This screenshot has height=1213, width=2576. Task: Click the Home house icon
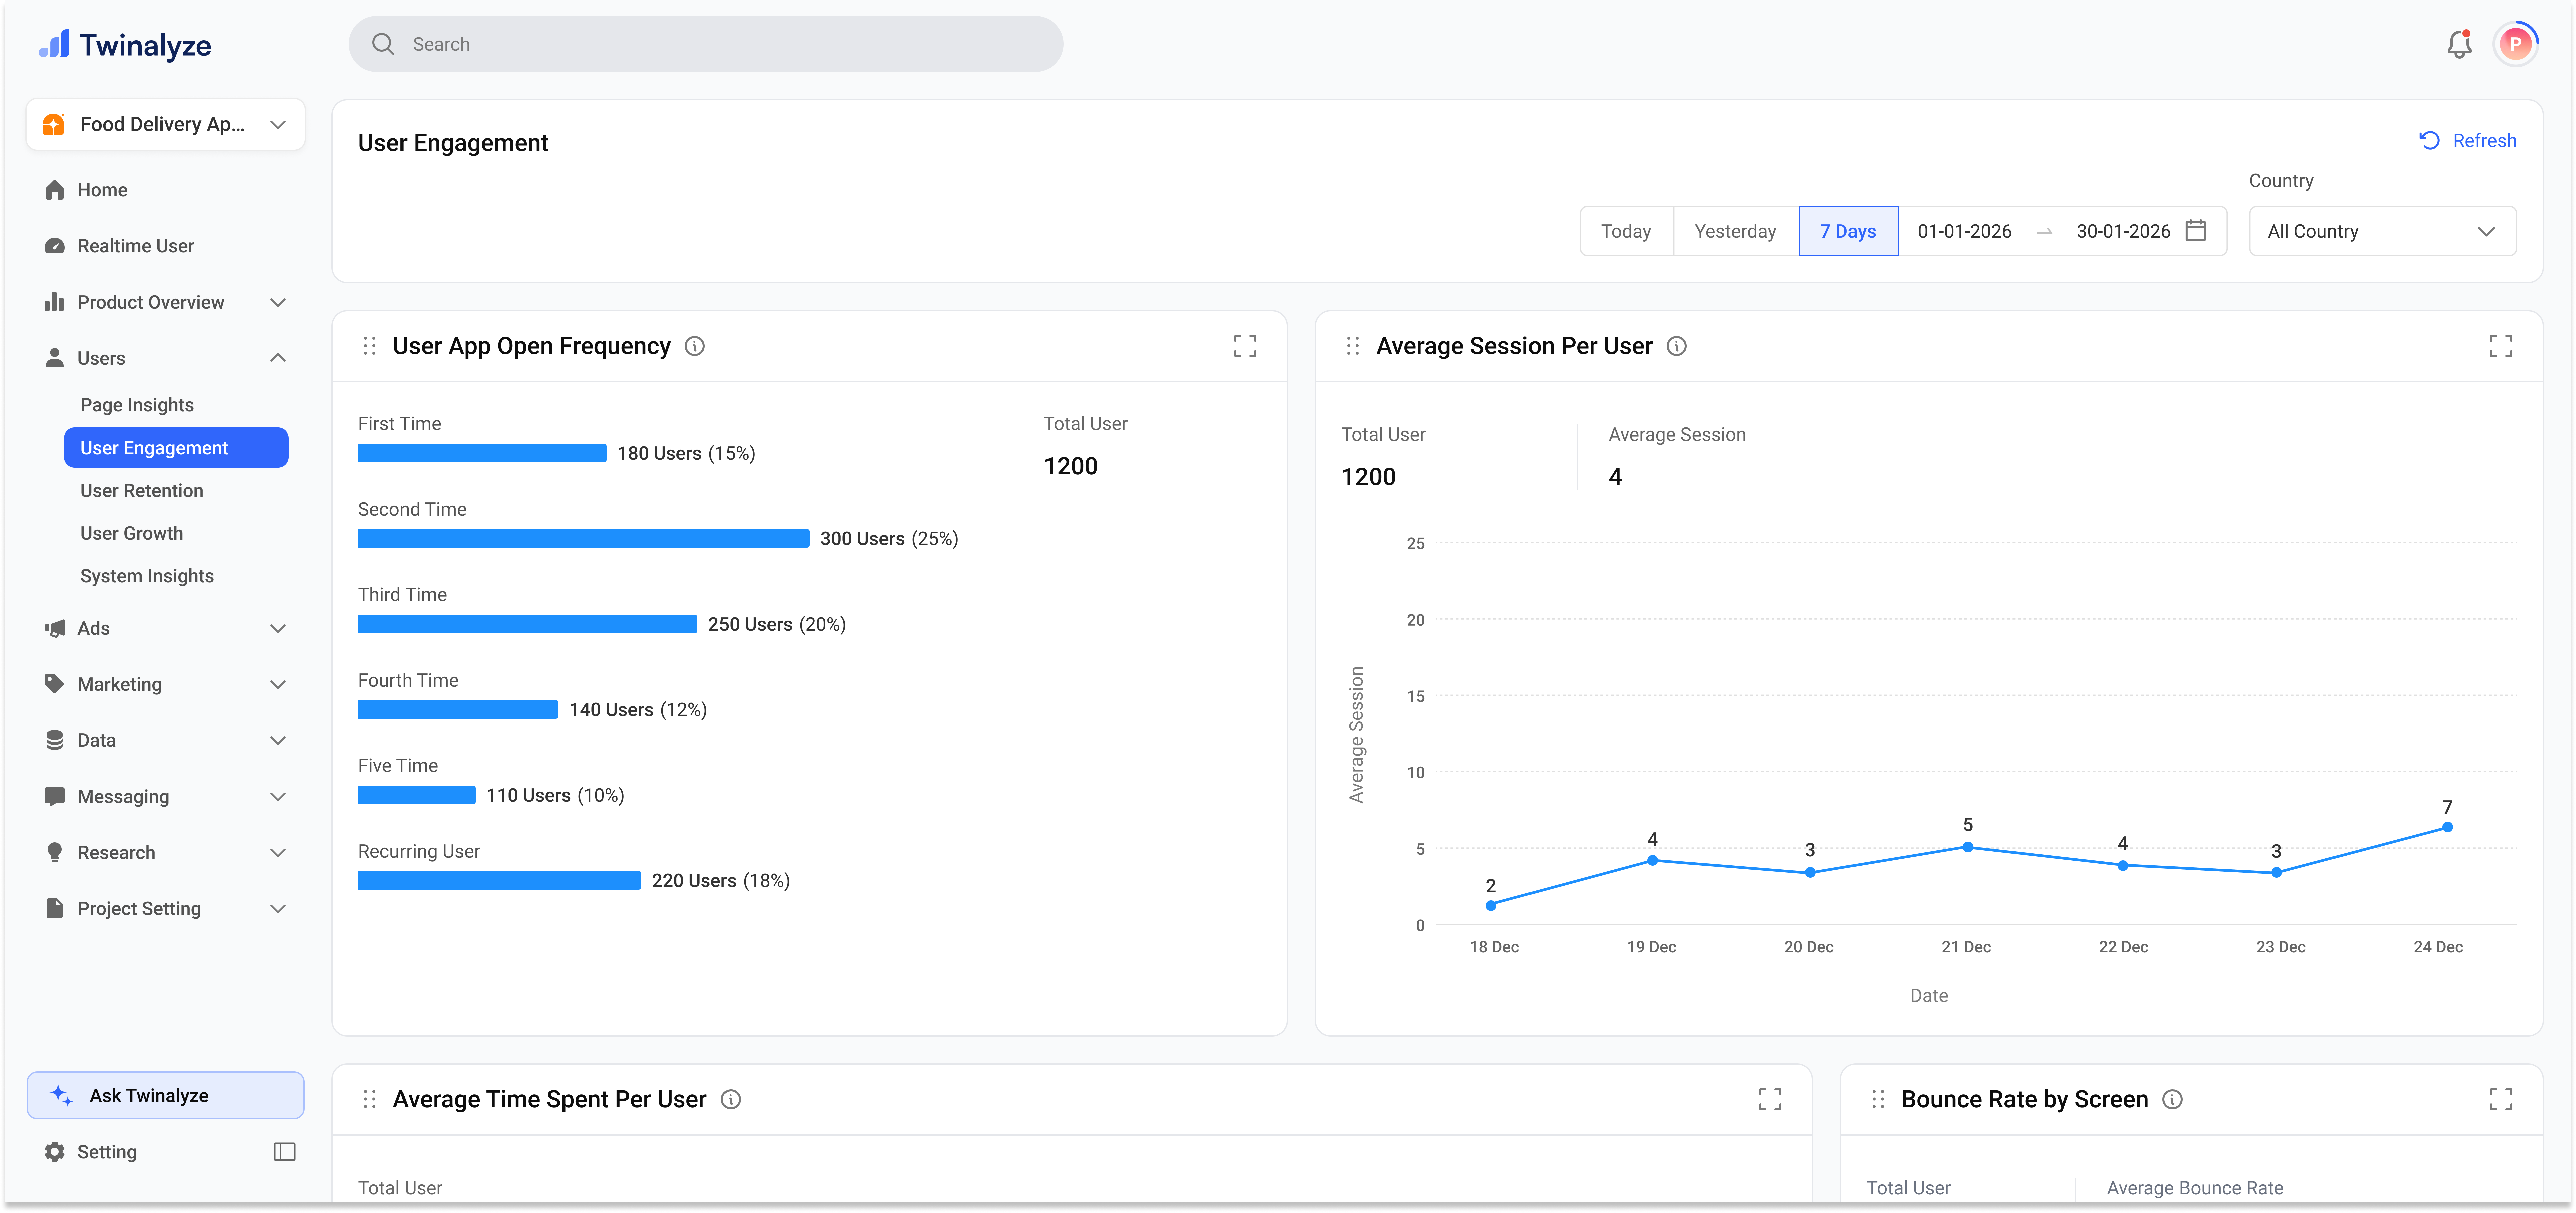click(x=55, y=190)
